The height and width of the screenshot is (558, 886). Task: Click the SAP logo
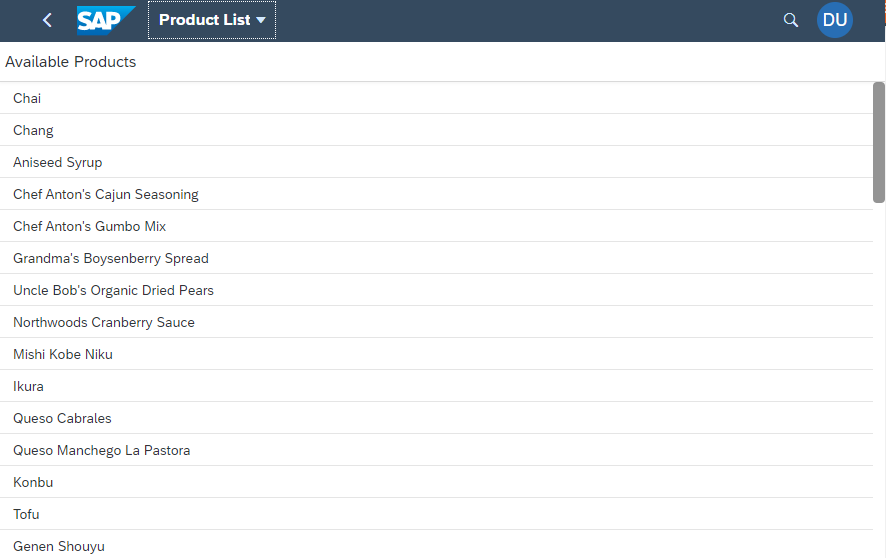(105, 20)
